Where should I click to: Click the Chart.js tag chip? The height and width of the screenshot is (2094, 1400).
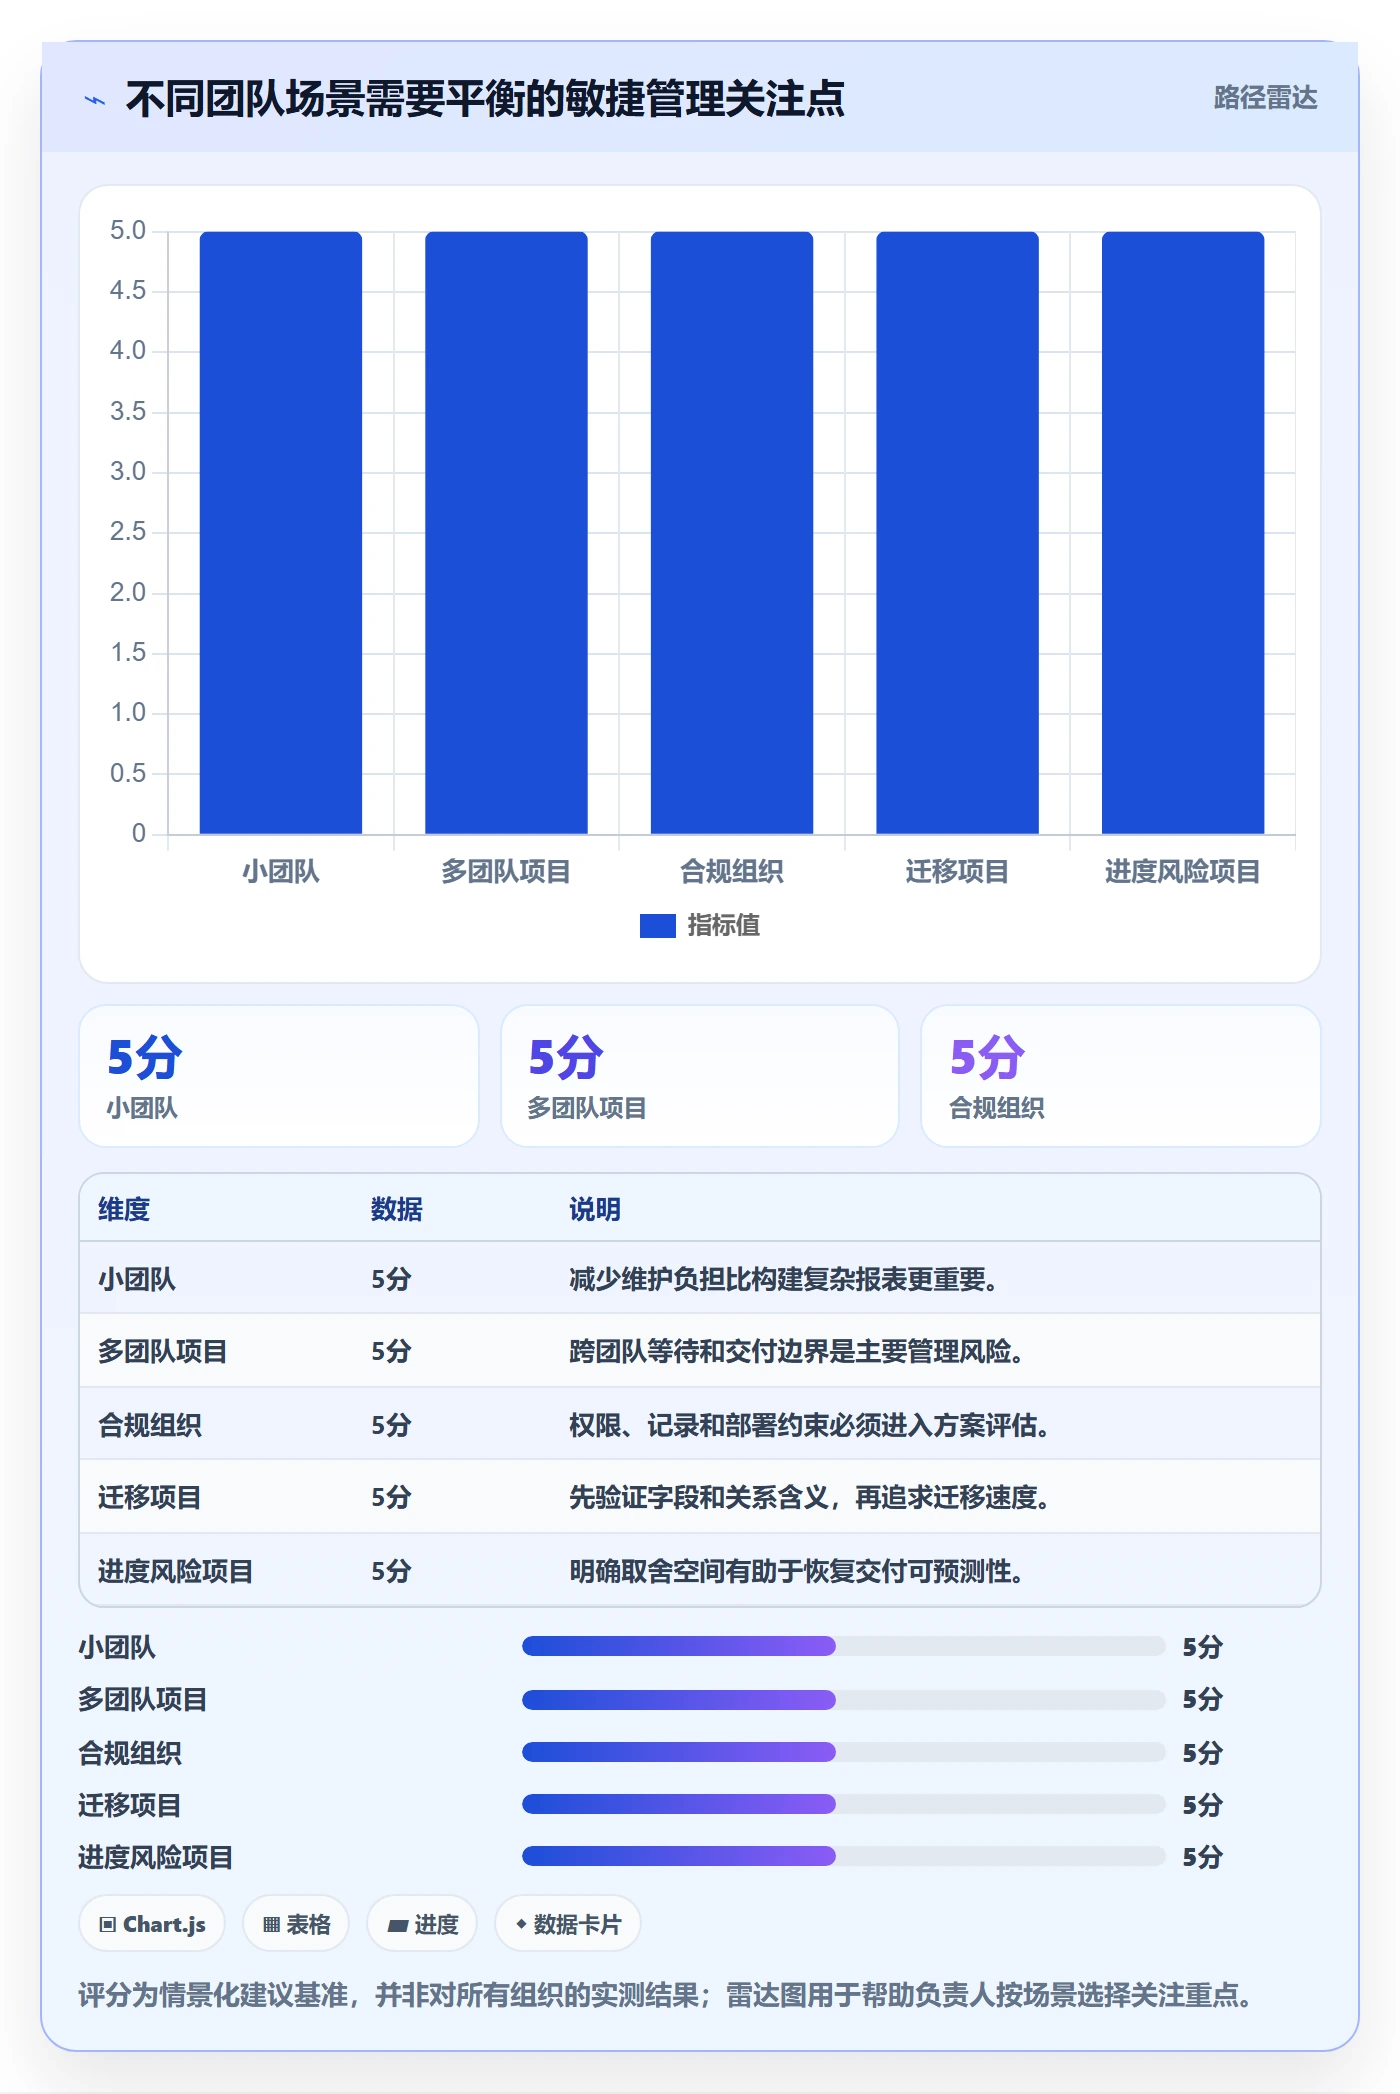click(152, 1924)
